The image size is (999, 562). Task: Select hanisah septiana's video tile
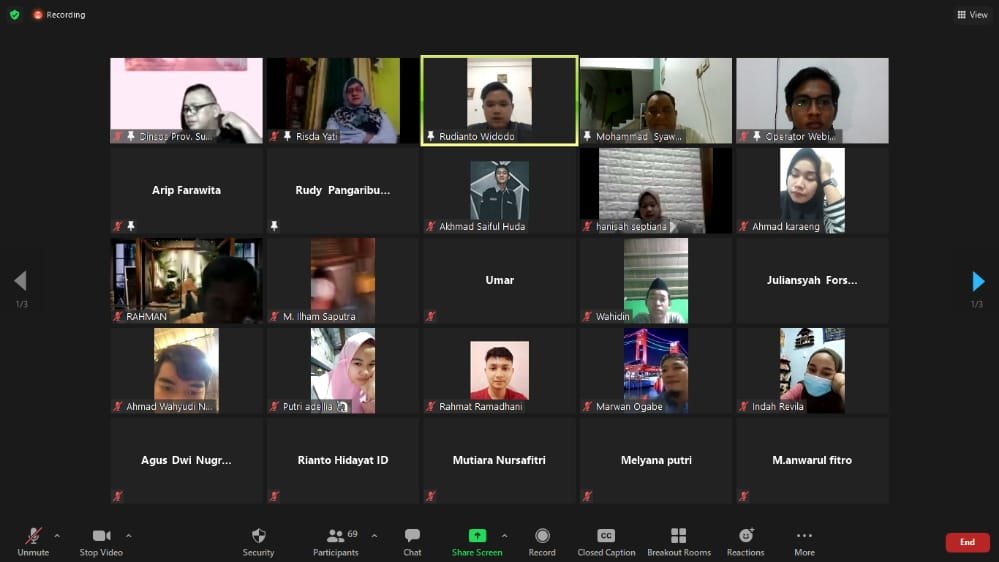[x=656, y=191]
